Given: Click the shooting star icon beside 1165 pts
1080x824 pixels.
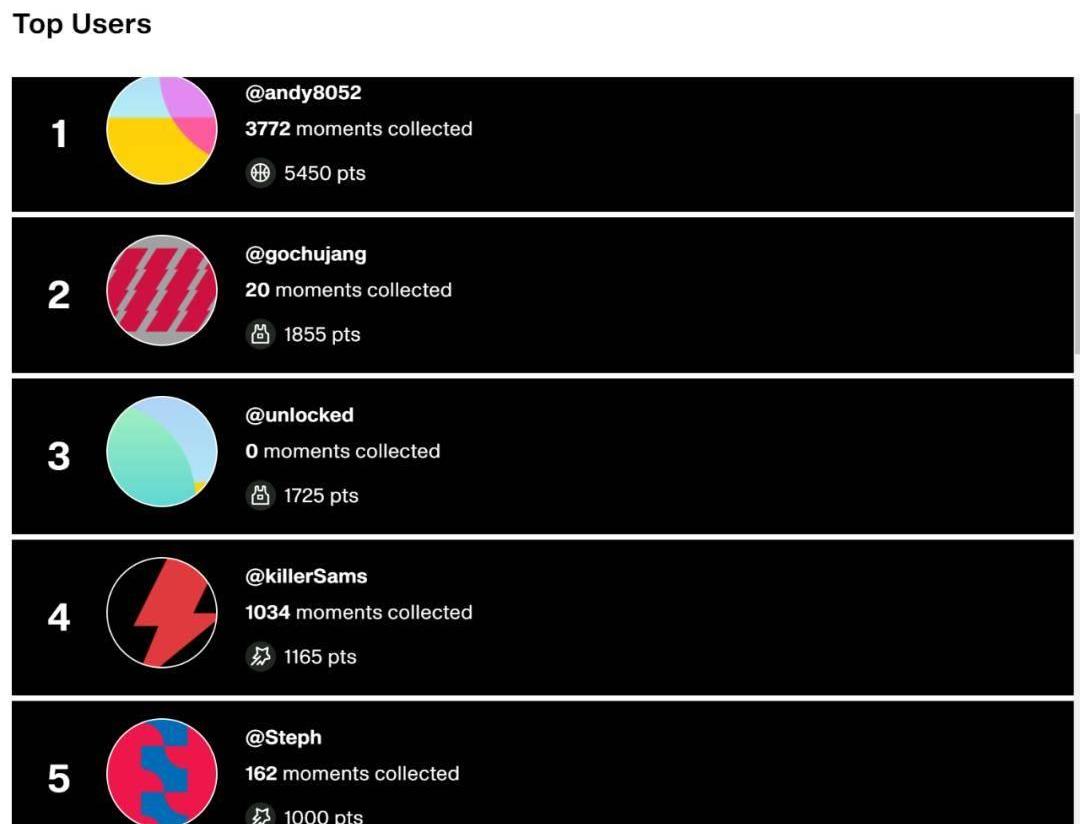Looking at the screenshot, I should (260, 657).
